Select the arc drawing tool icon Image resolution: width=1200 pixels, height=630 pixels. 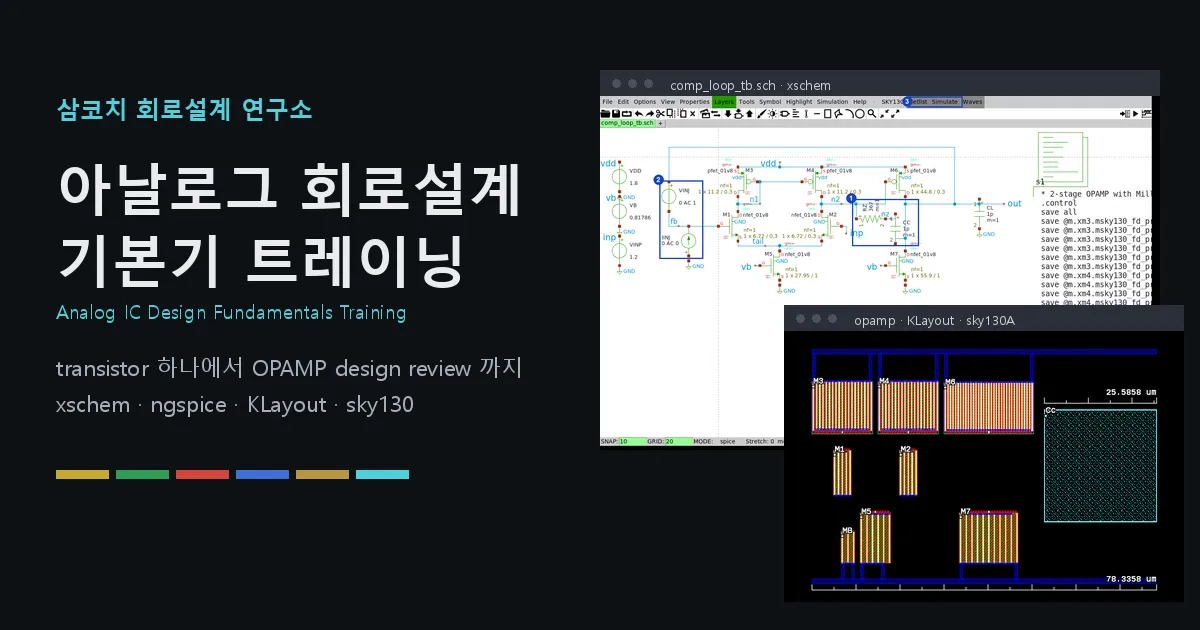tap(849, 114)
